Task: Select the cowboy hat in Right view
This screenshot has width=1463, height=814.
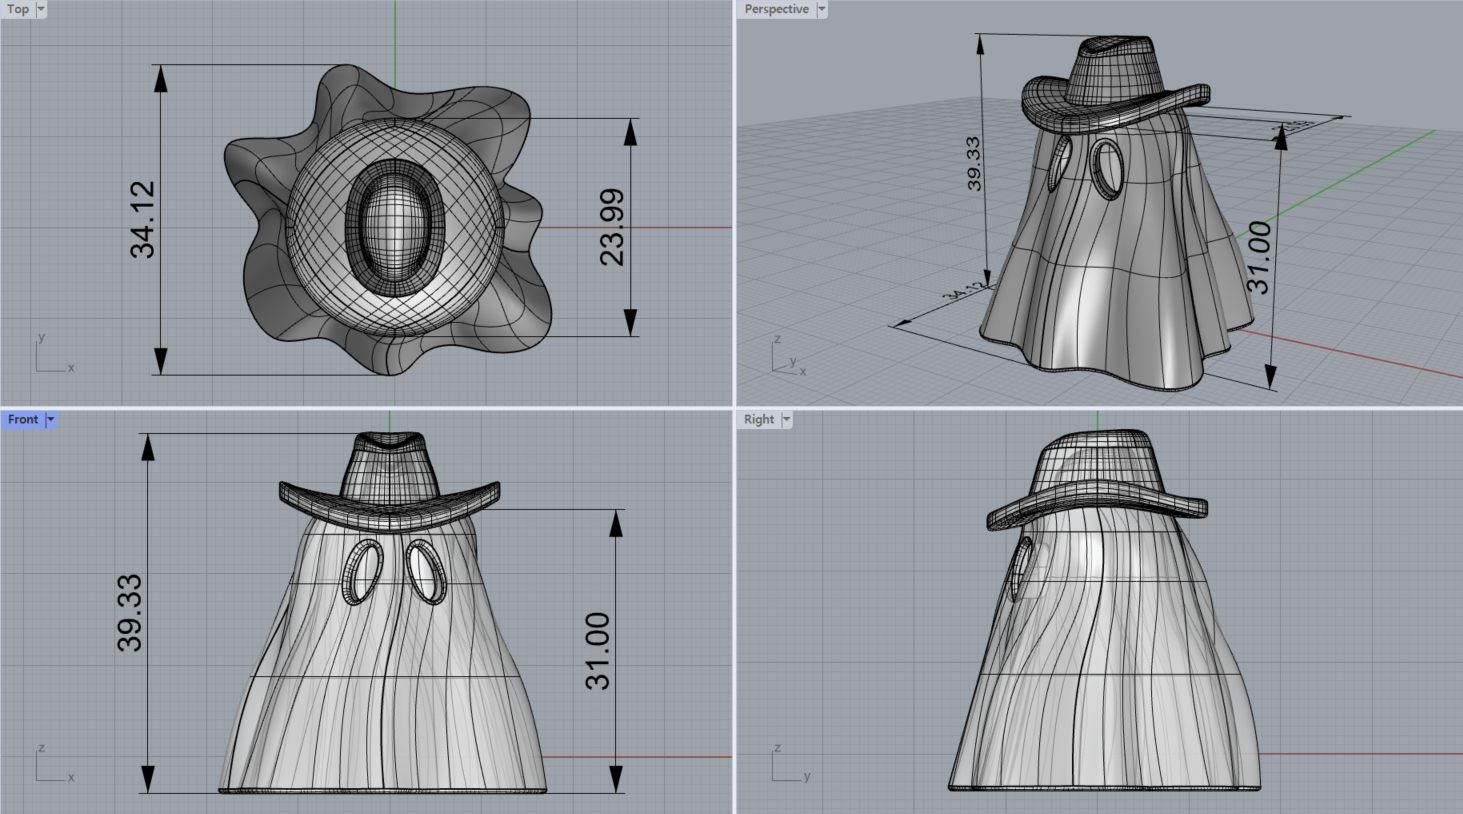Action: click(1097, 480)
